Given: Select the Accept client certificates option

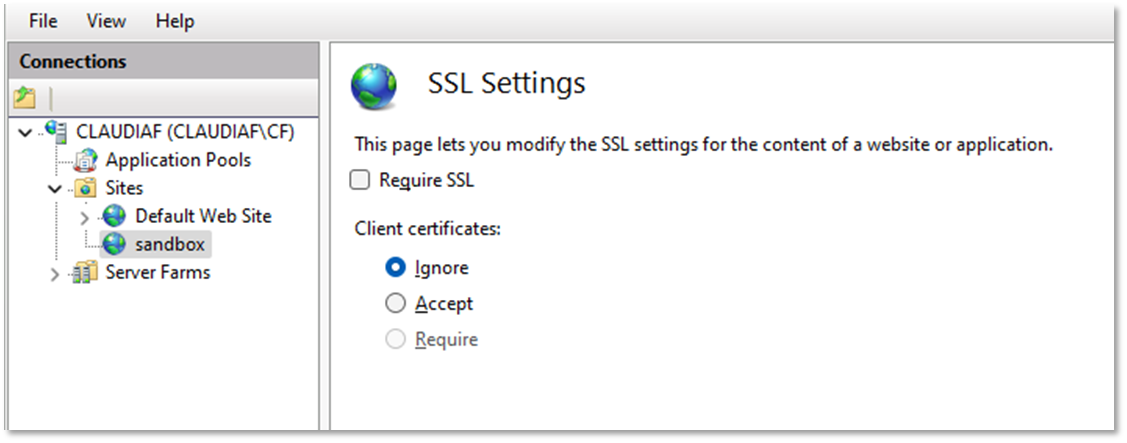Looking at the screenshot, I should [396, 304].
